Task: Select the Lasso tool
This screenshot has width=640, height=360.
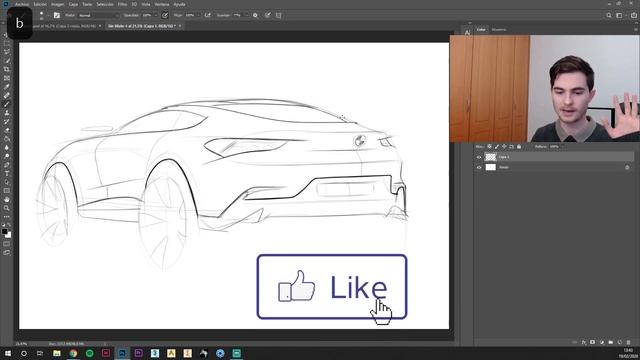Action: (x=7, y=52)
